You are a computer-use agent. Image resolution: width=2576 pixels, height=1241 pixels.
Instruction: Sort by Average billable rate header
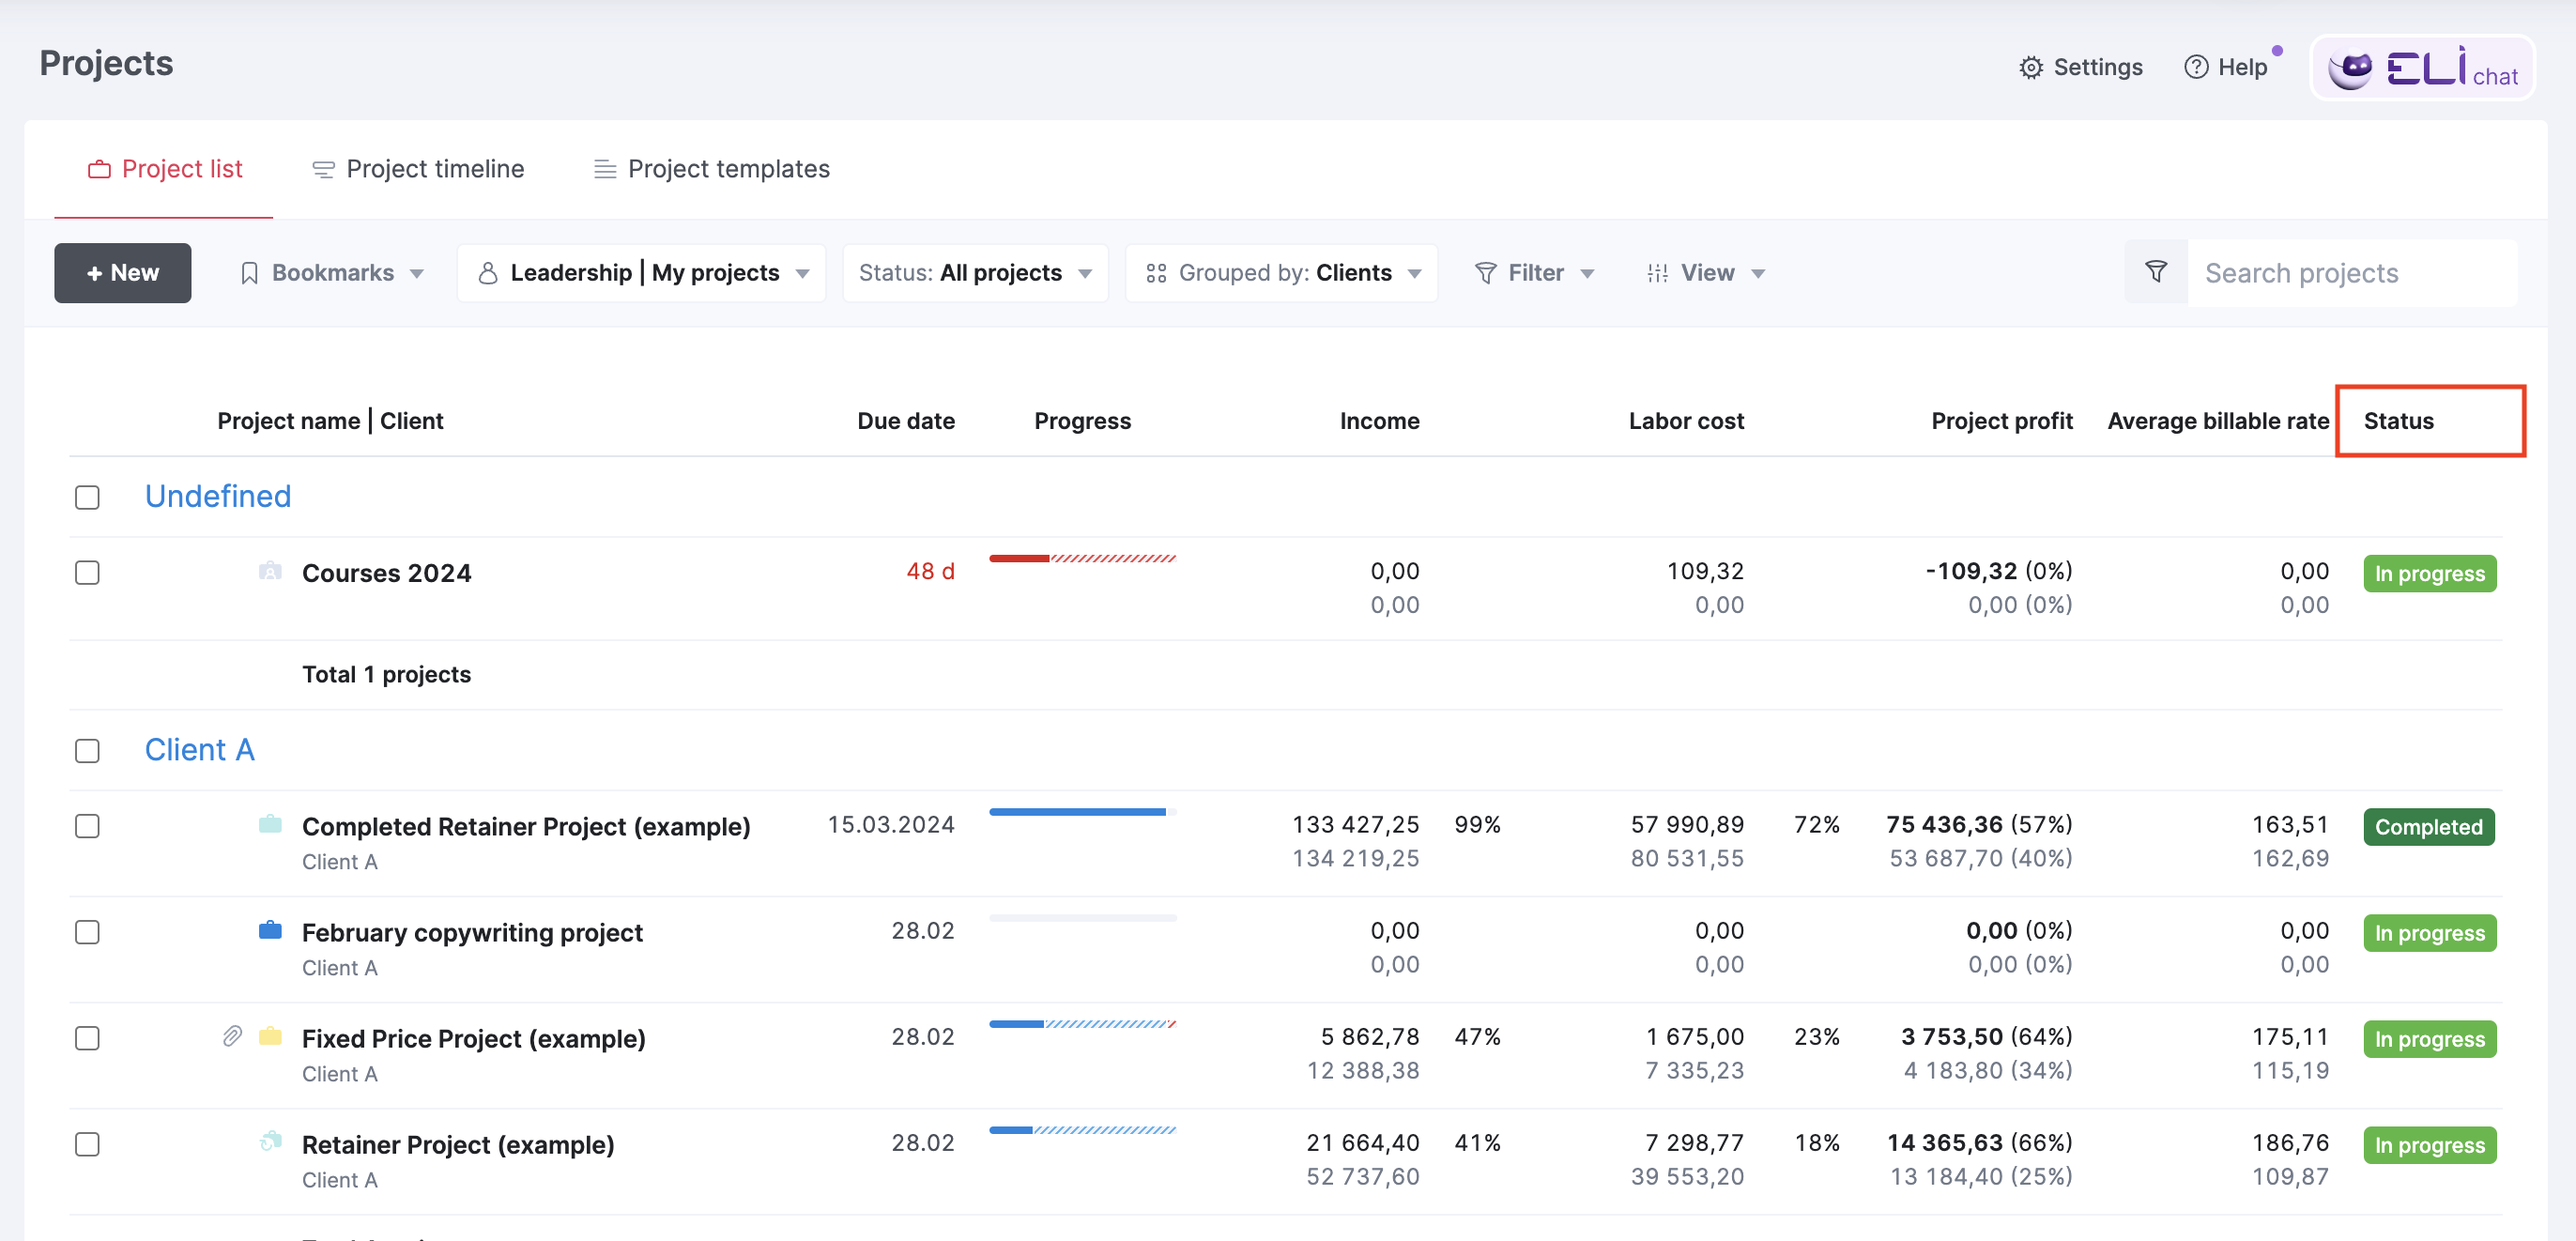[2218, 421]
